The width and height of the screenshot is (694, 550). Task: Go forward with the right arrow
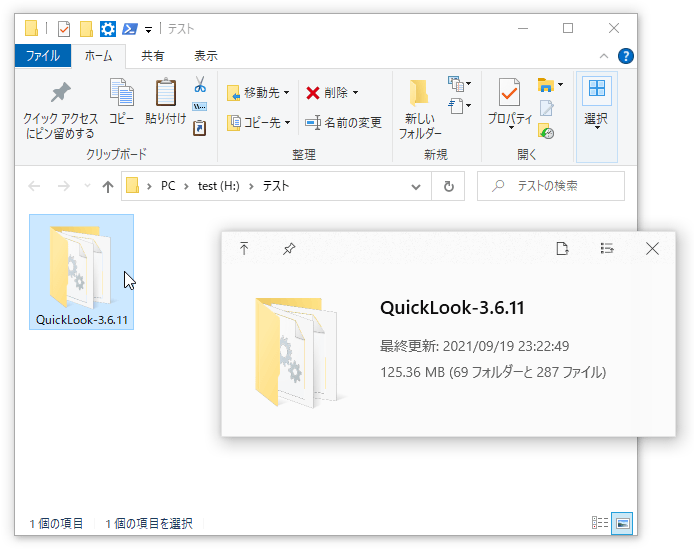click(64, 186)
